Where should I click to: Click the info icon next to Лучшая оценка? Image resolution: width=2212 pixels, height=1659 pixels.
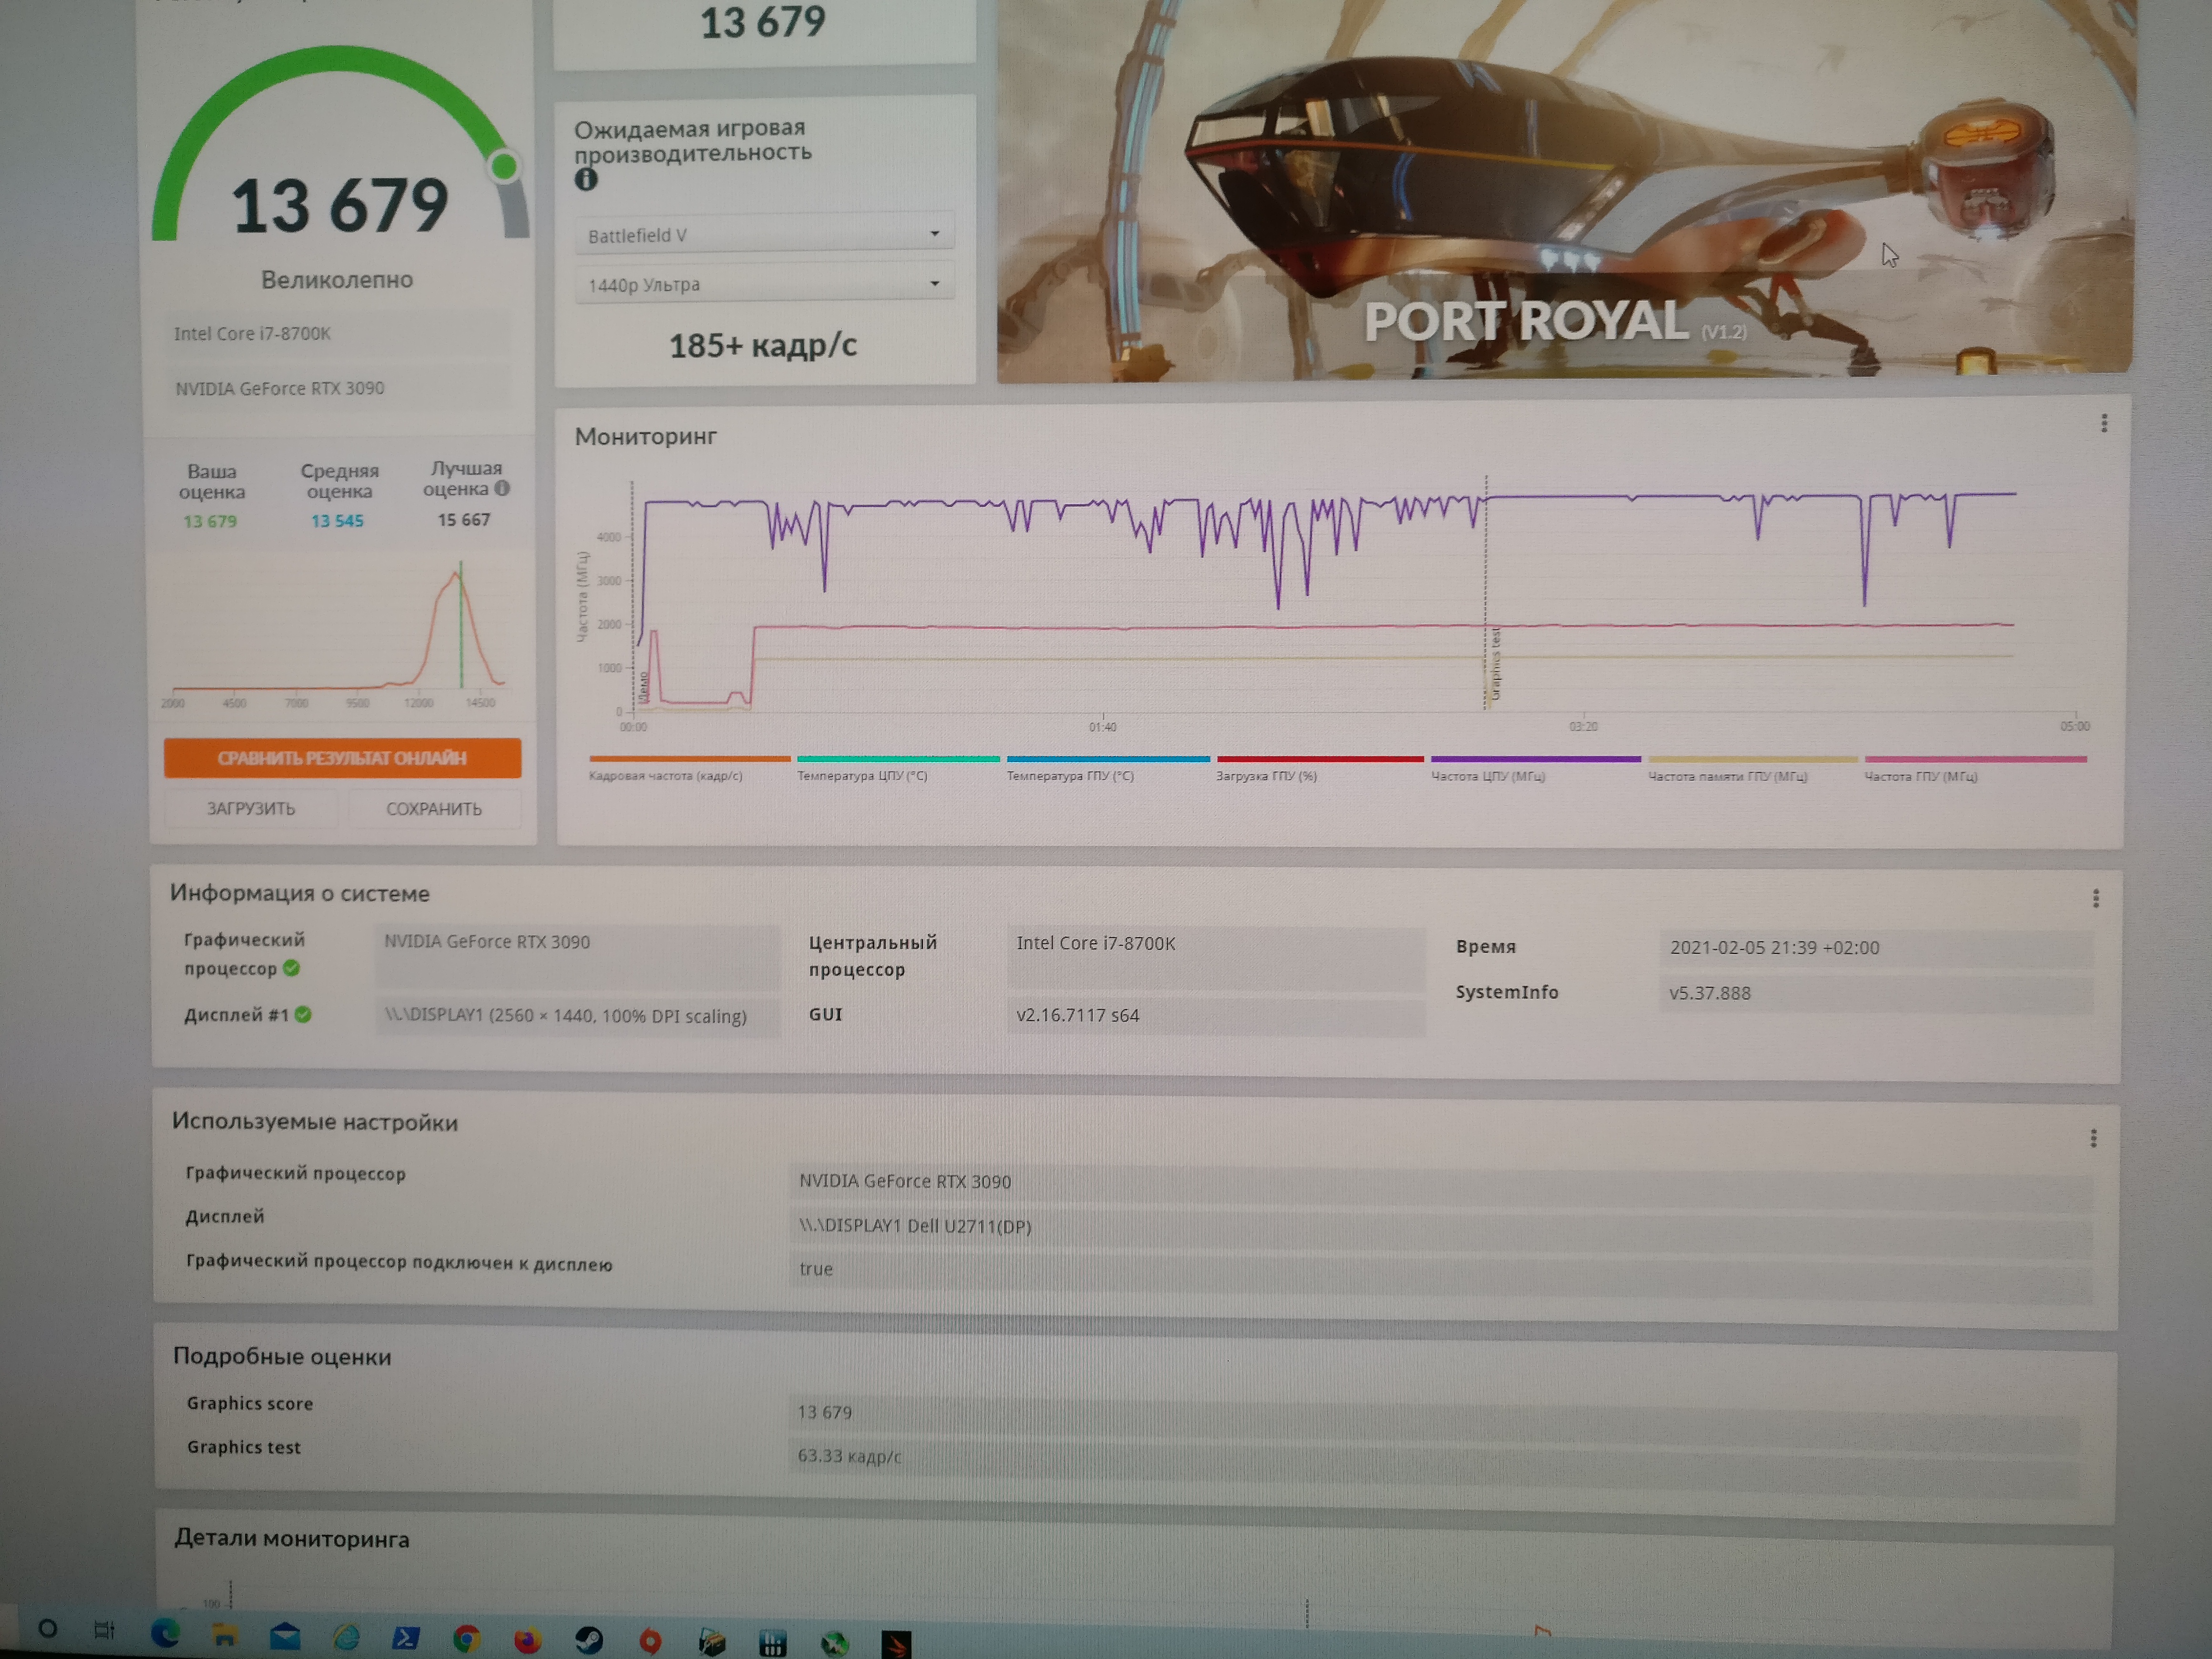502,489
